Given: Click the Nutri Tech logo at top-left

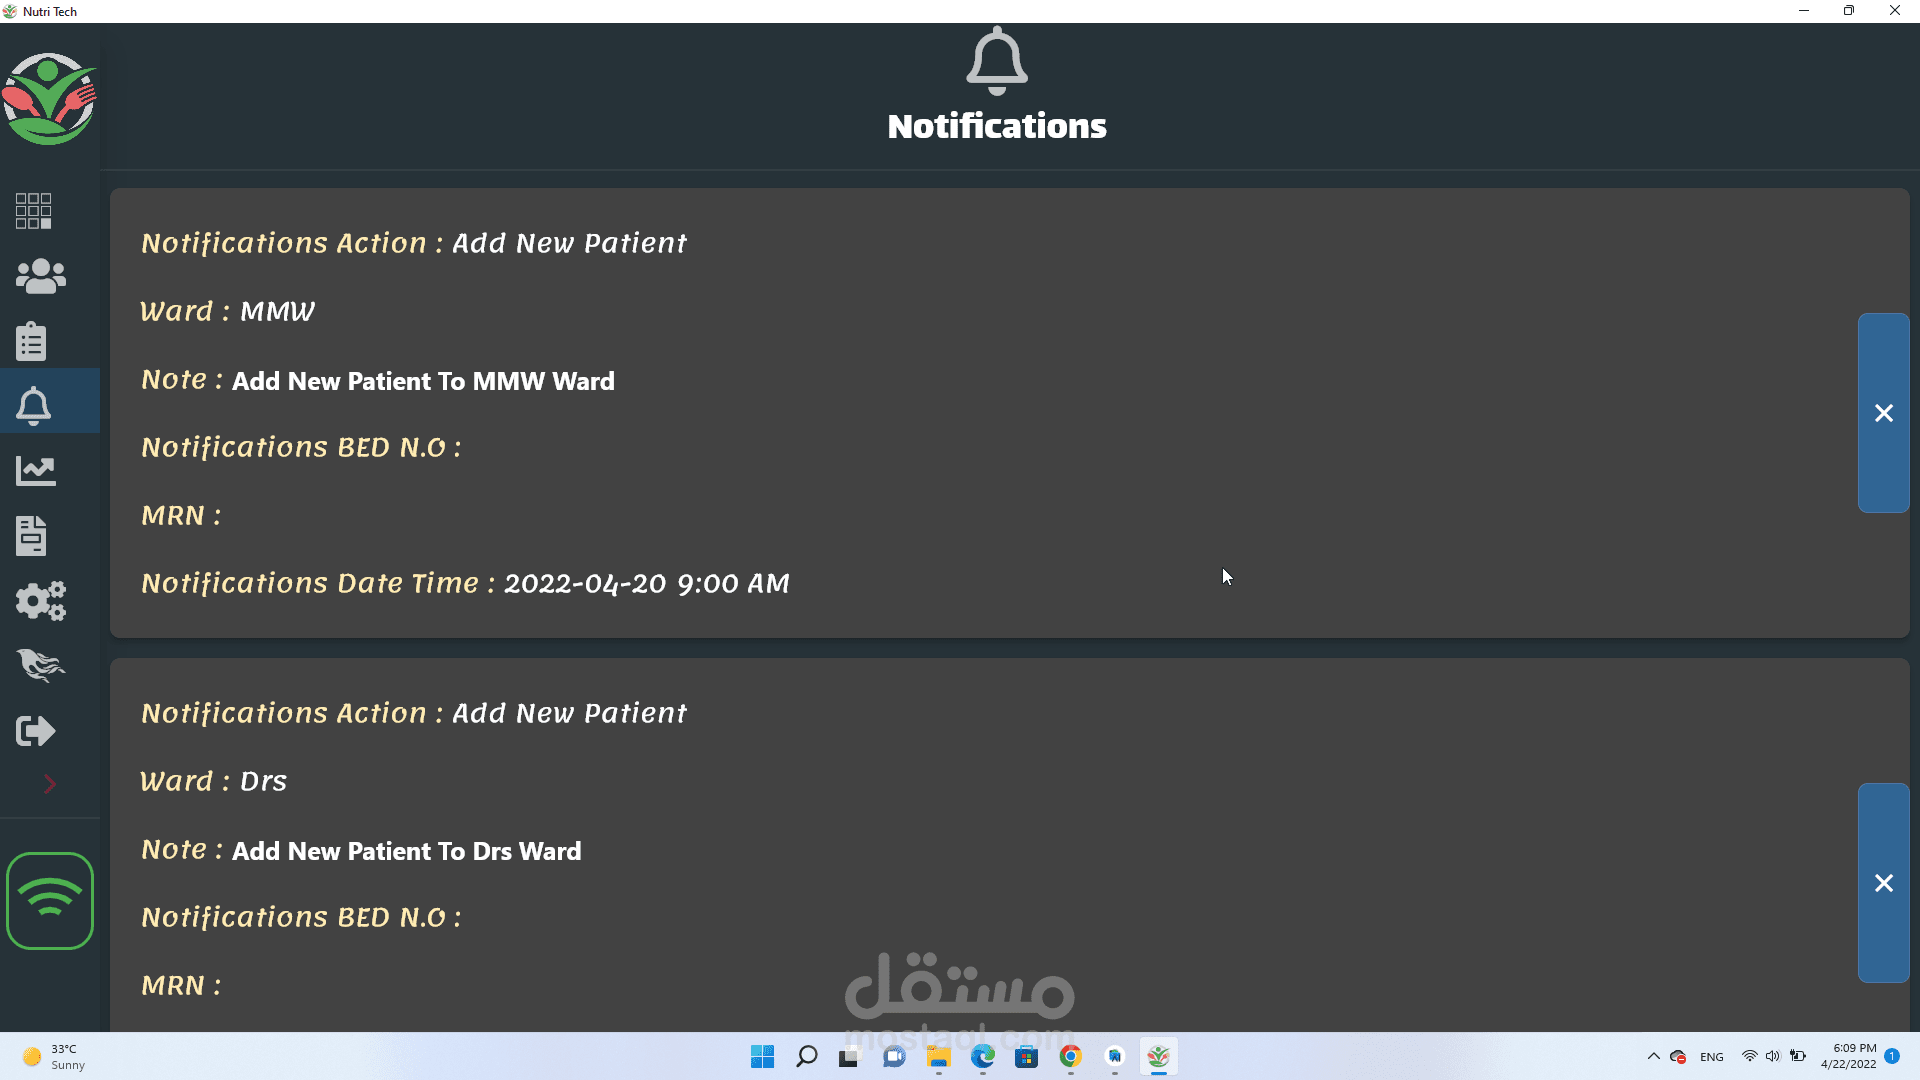Looking at the screenshot, I should [48, 99].
